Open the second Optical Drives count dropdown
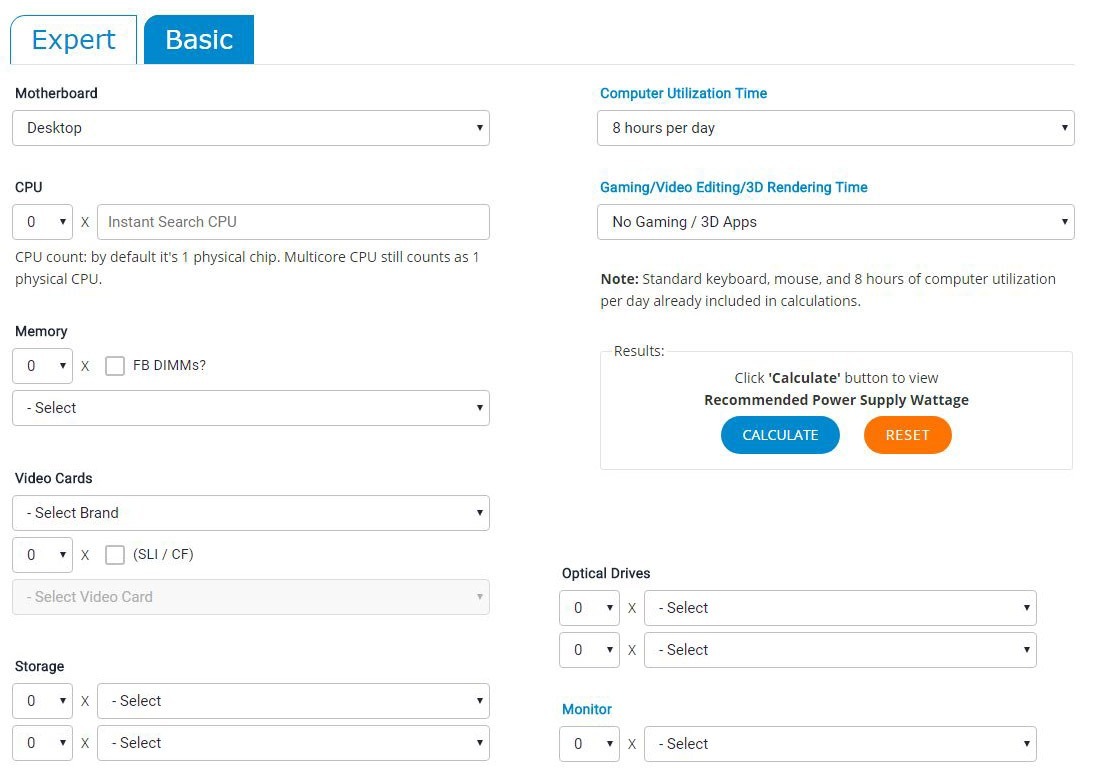This screenshot has height=780, width=1103. 590,650
